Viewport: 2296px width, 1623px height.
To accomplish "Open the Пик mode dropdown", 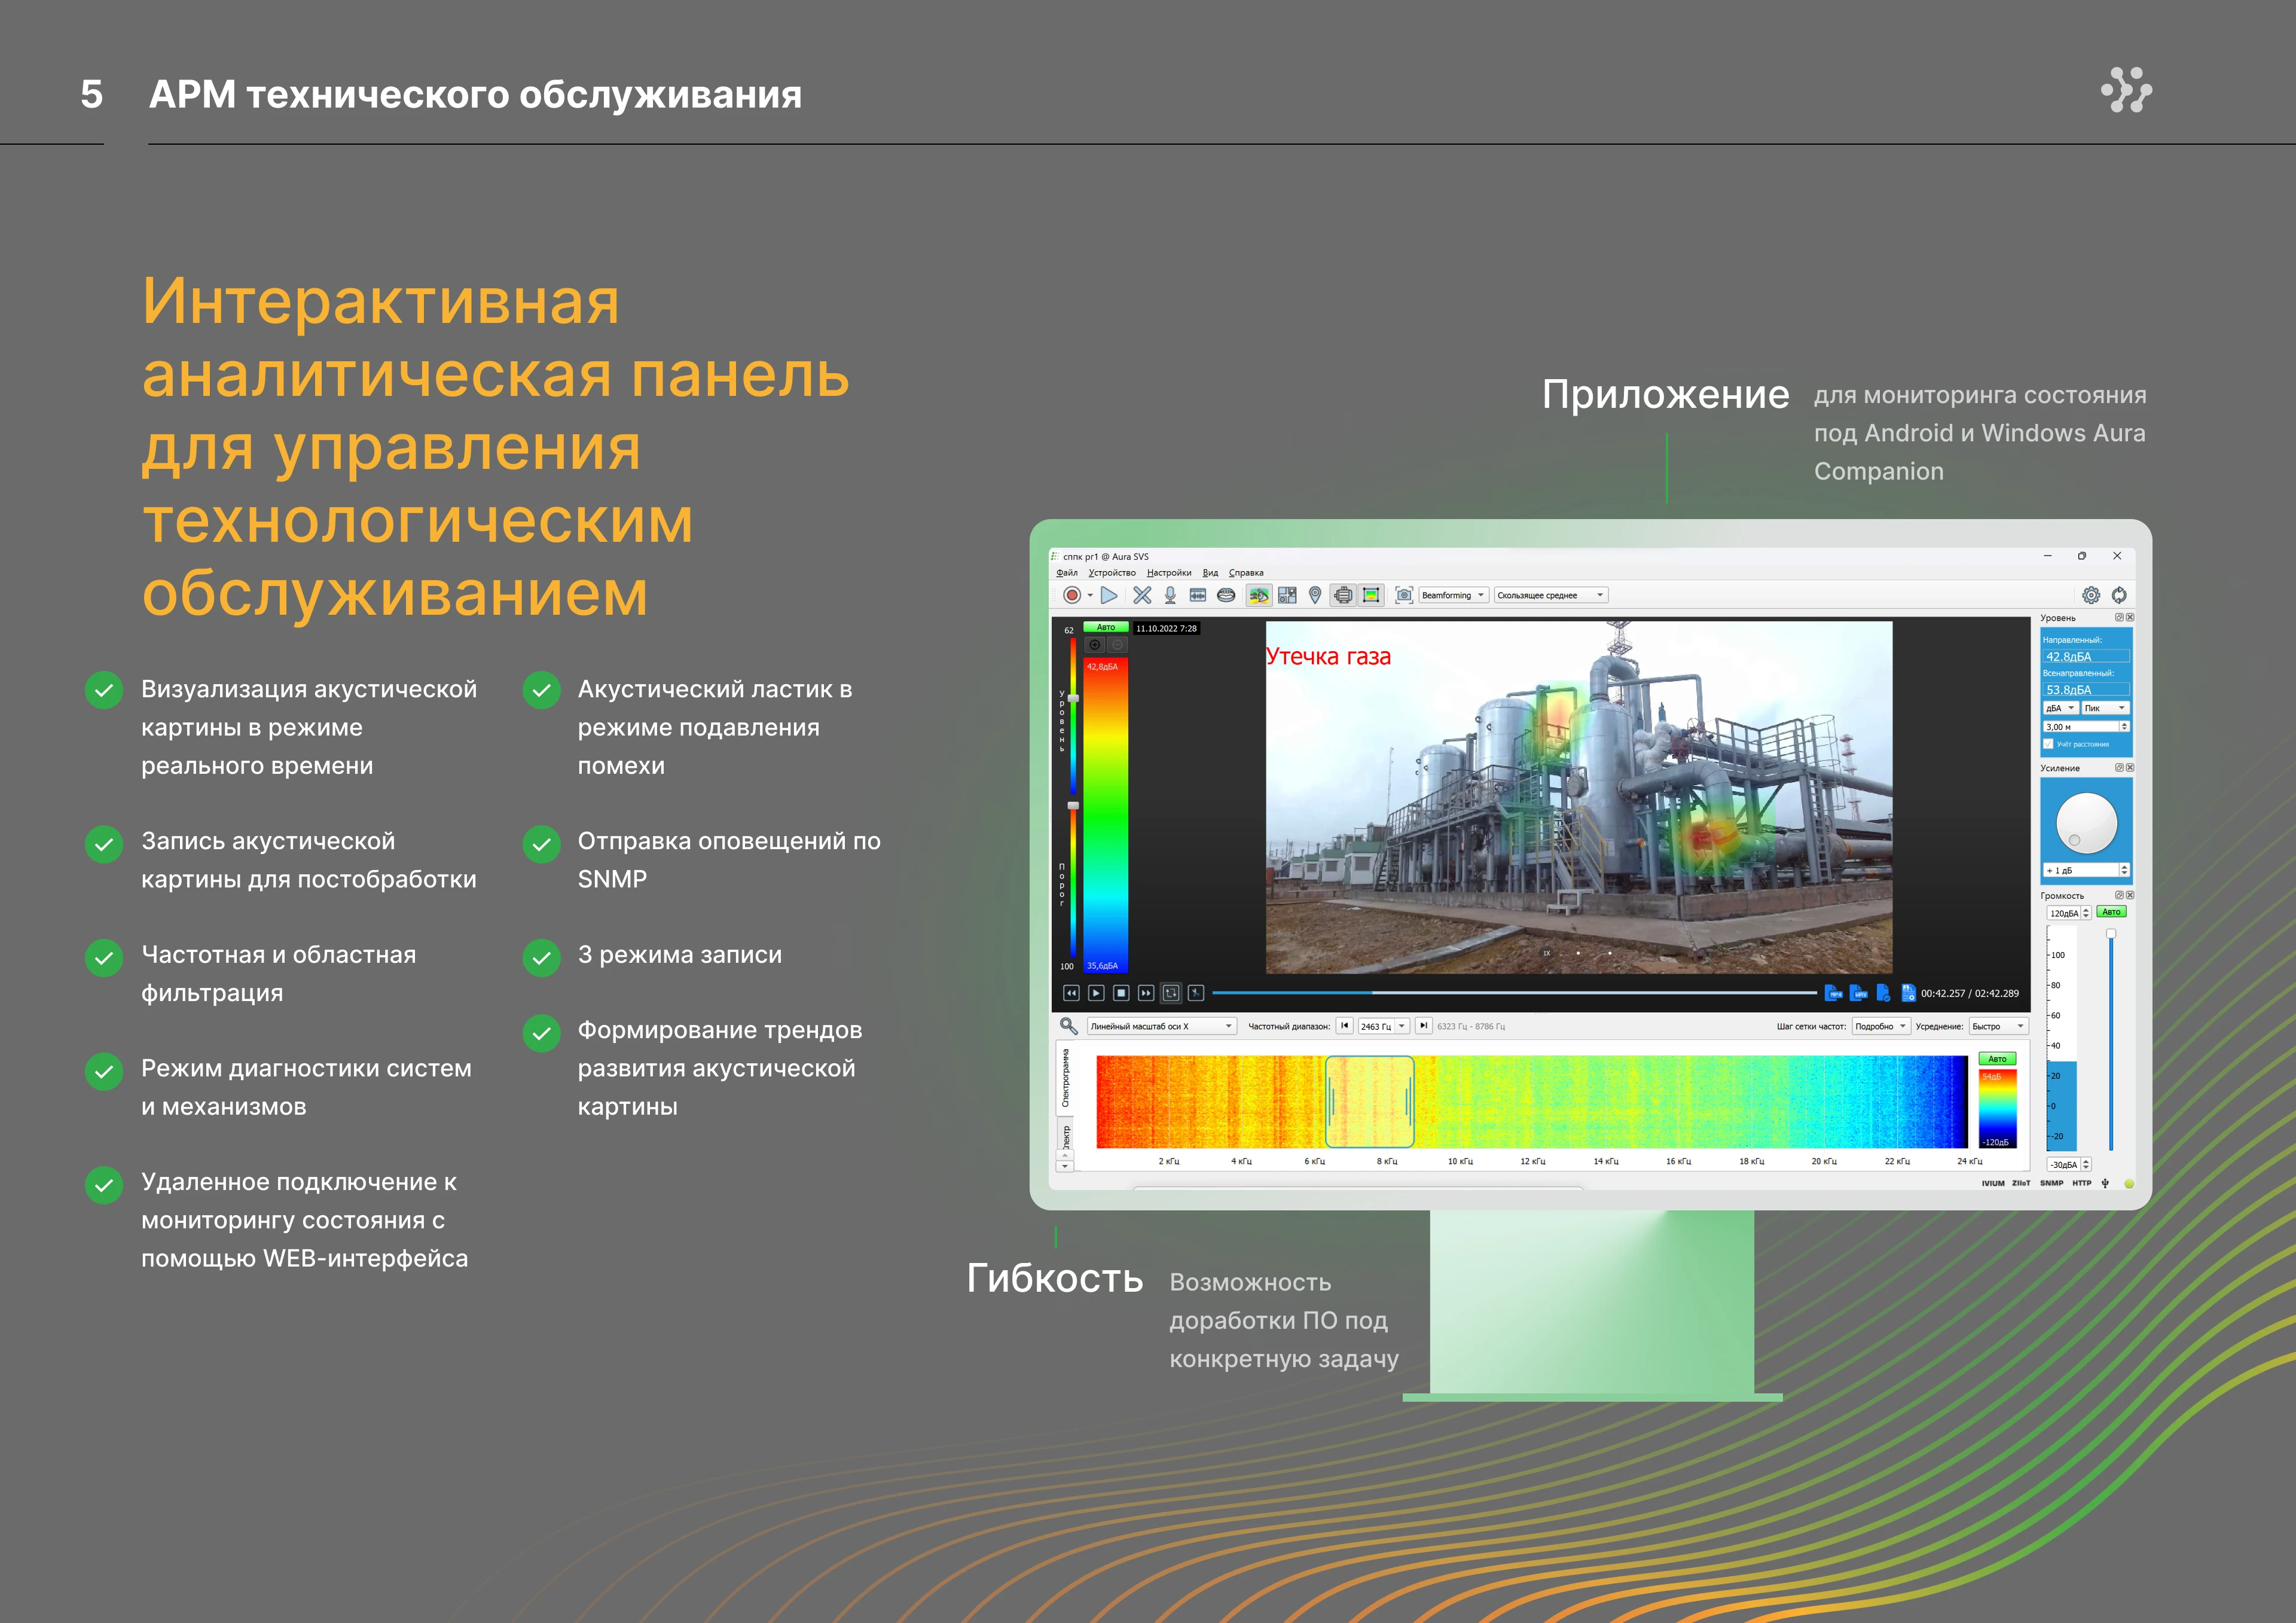I will 2105,708.
